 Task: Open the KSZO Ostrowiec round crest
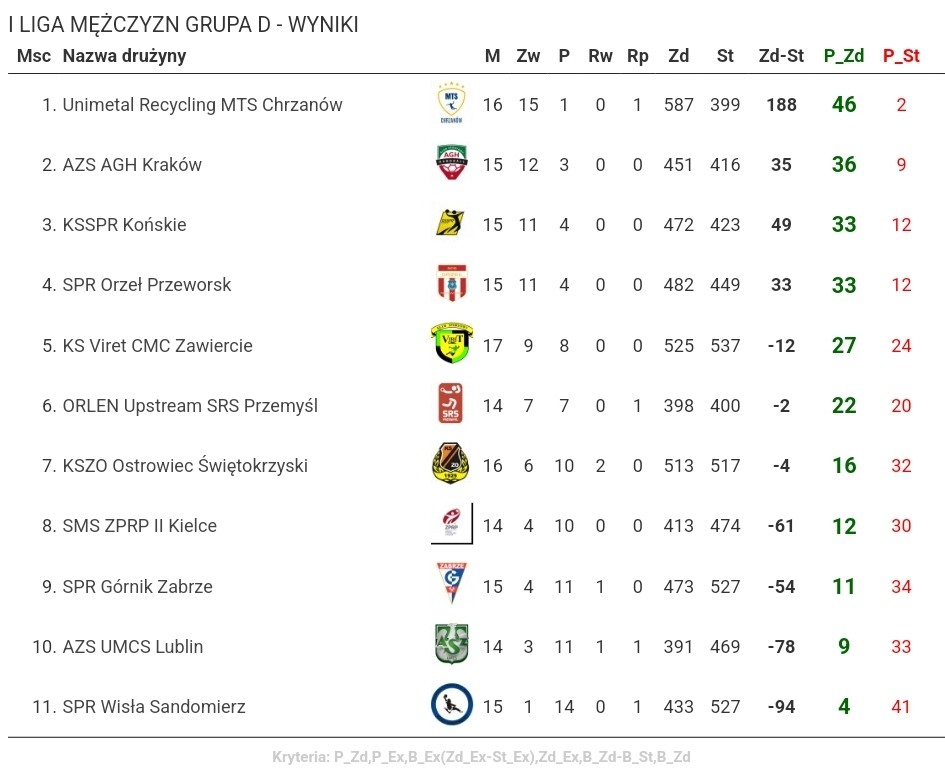pos(451,464)
